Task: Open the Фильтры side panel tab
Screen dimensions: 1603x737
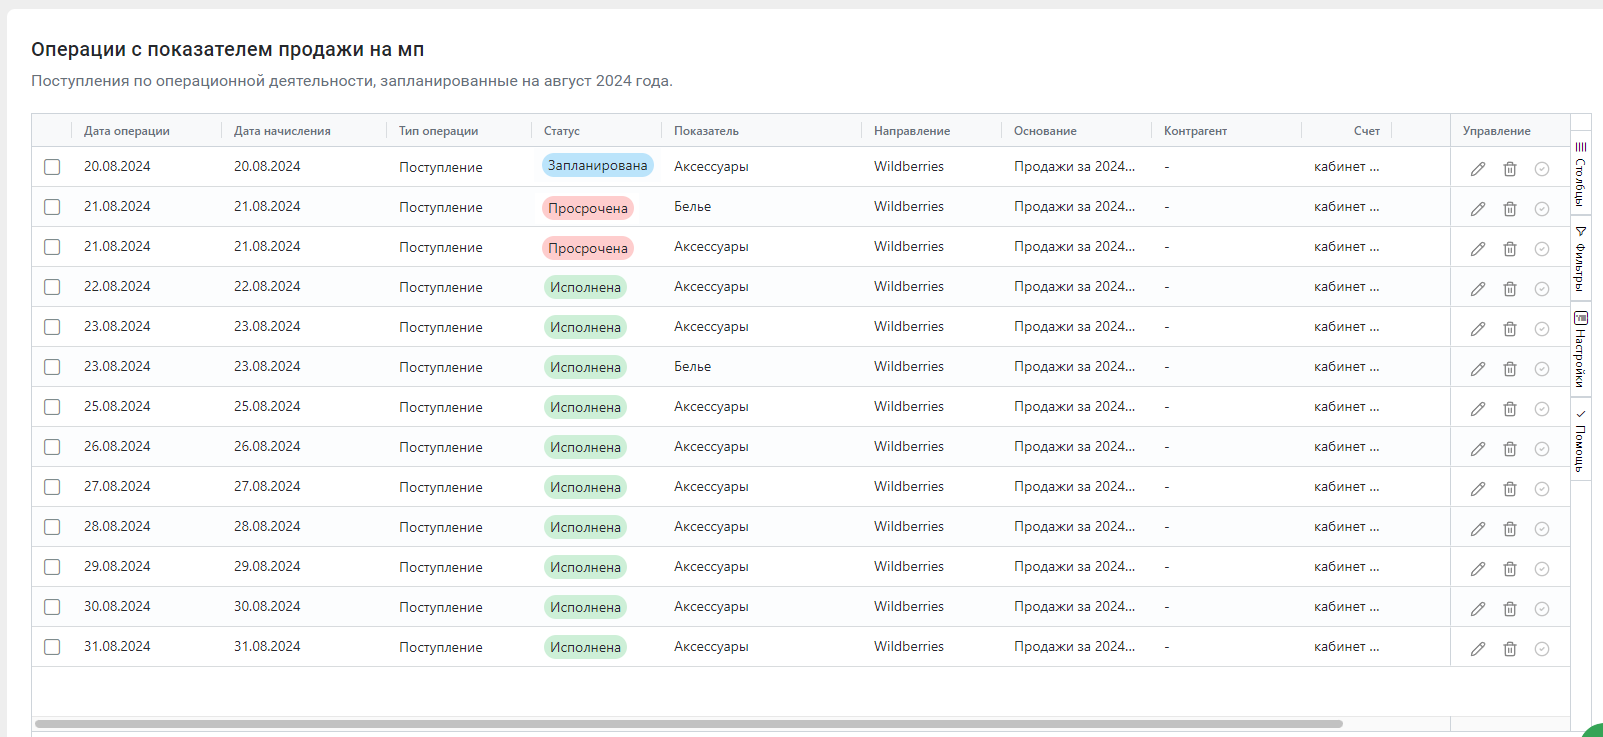Action: pos(1581,259)
